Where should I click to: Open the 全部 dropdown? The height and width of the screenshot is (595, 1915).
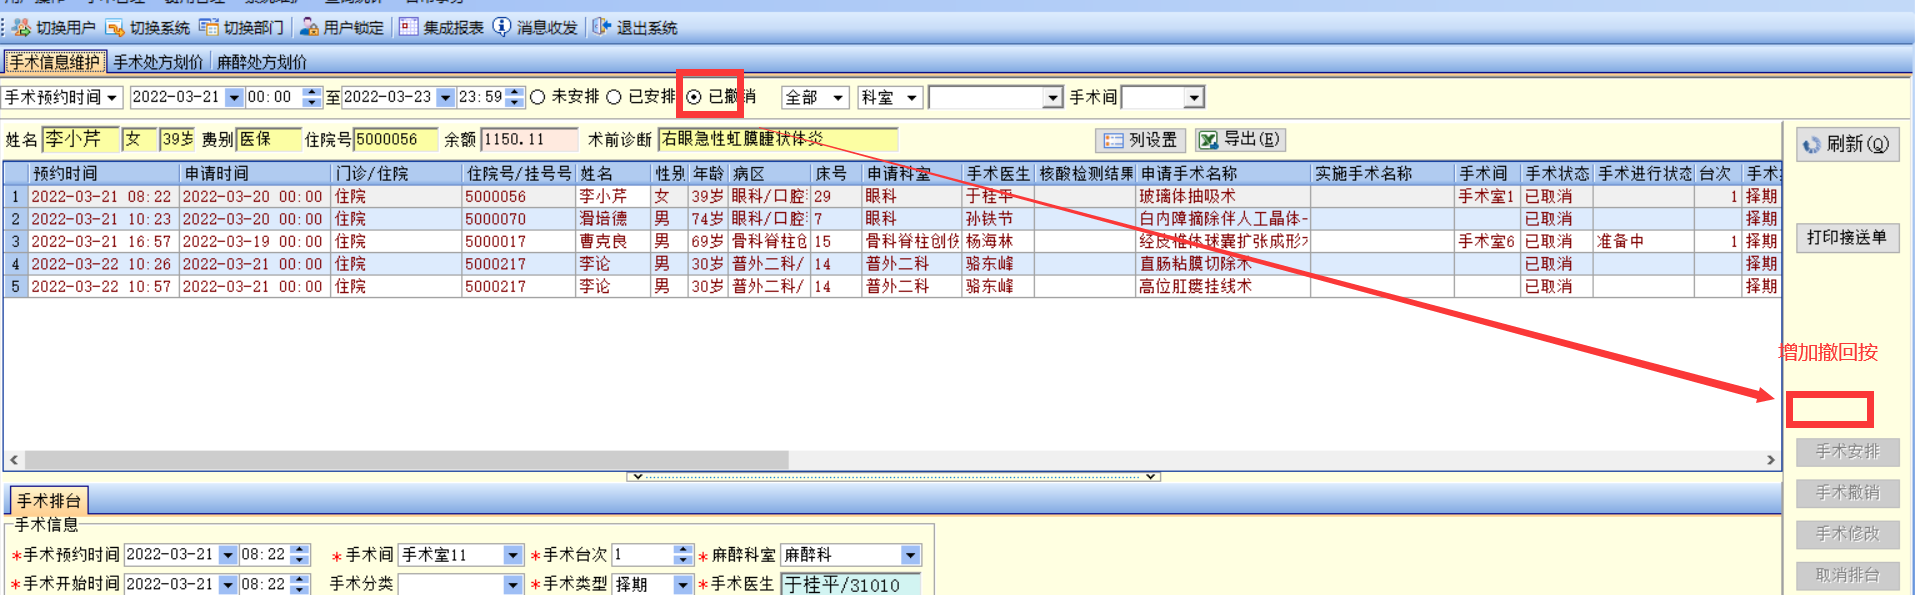(x=838, y=97)
